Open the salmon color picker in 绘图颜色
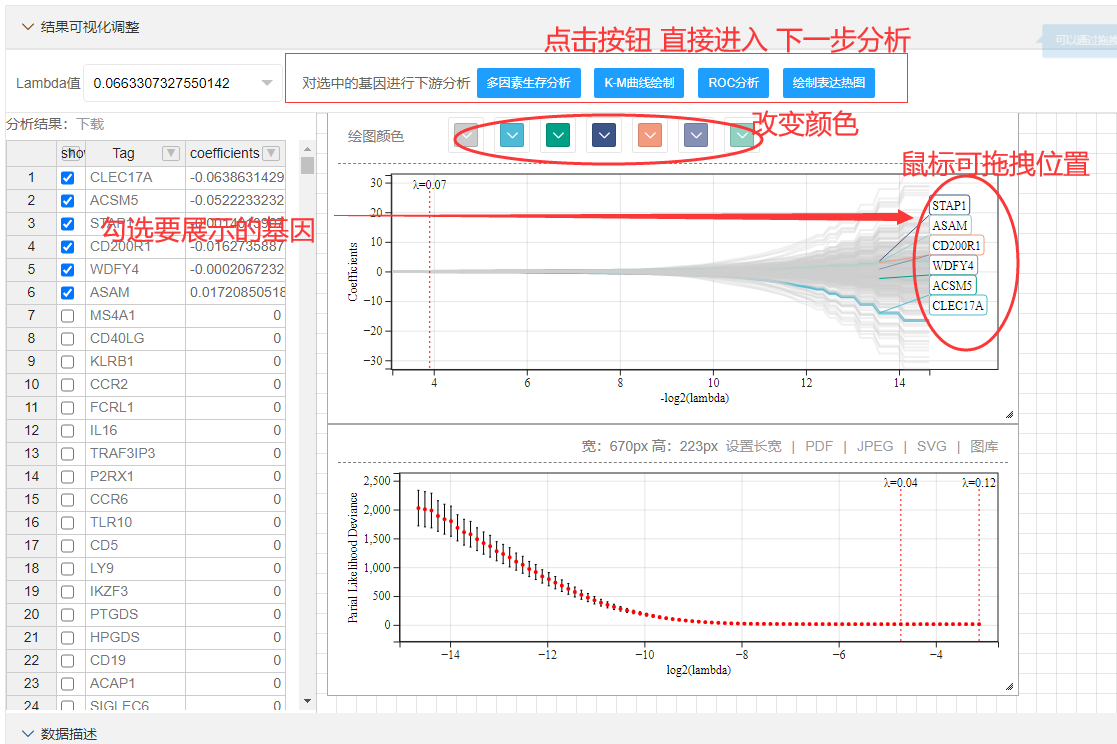Image resolution: width=1117 pixels, height=744 pixels. [x=649, y=133]
